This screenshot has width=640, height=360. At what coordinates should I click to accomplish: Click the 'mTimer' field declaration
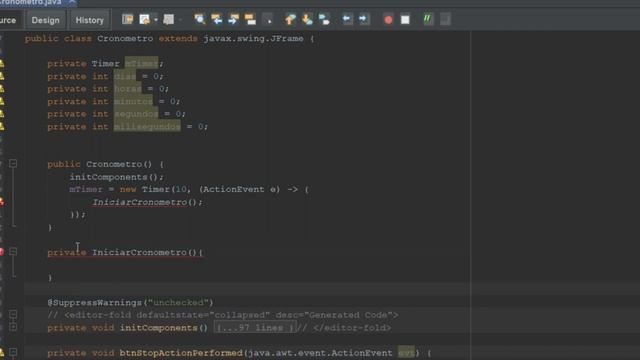[141, 64]
